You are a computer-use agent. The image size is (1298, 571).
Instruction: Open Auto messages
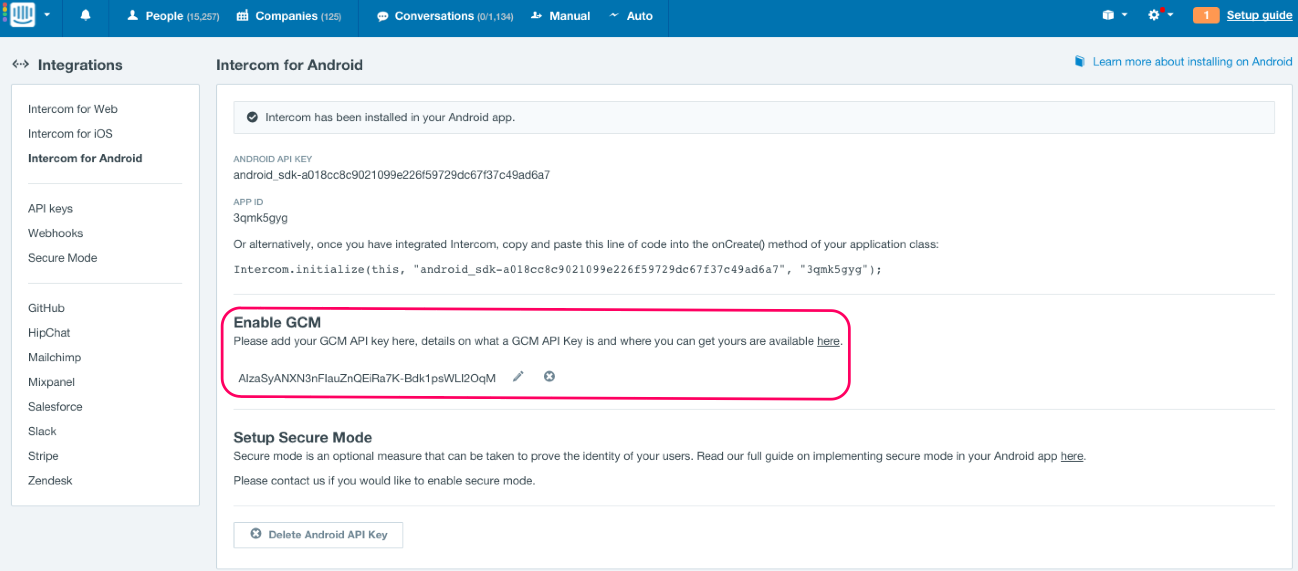click(x=631, y=16)
